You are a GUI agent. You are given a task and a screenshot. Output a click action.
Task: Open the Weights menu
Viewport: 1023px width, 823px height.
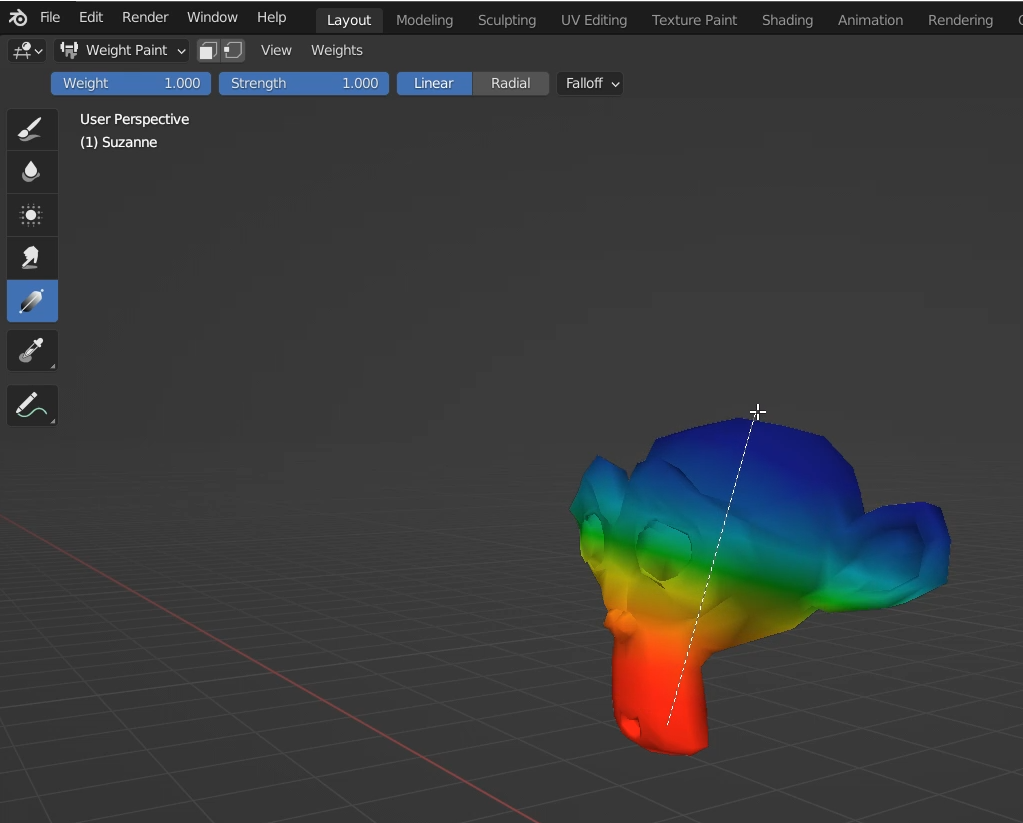coord(337,50)
